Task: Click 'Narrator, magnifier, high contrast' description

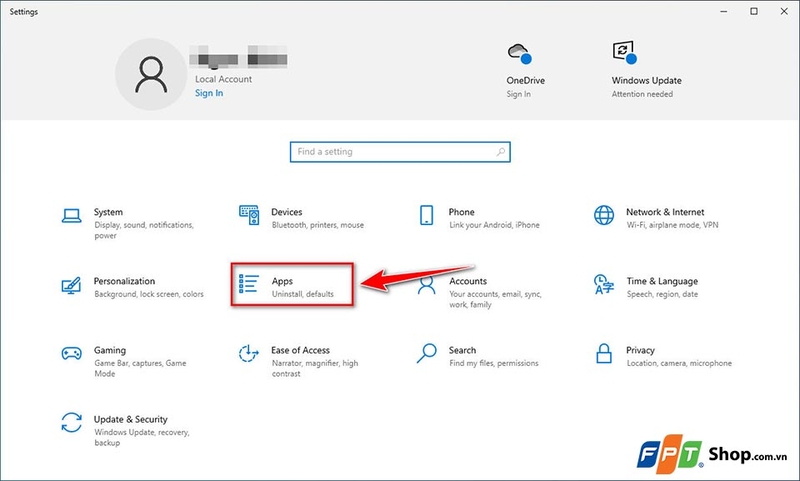Action: (x=315, y=368)
